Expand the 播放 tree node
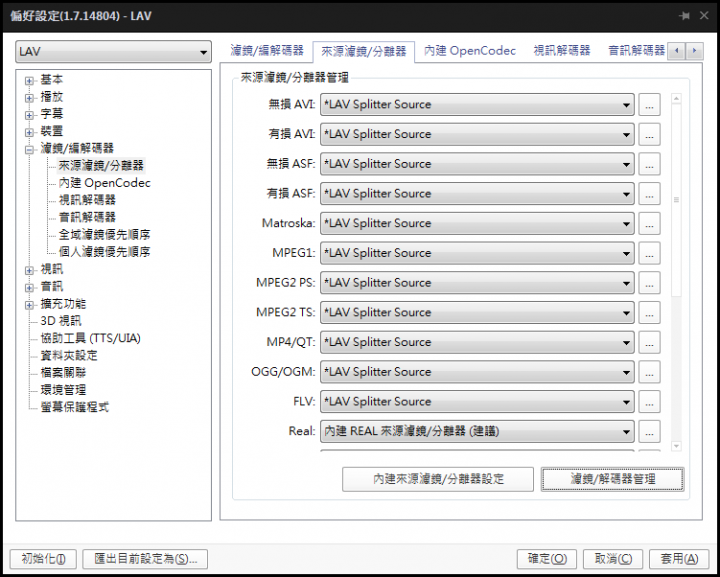720x577 pixels. (29, 98)
